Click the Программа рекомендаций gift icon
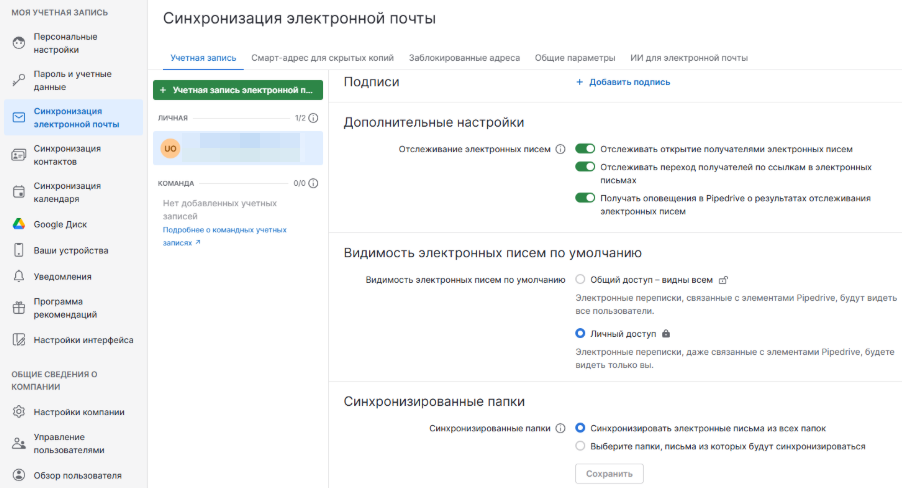 [x=19, y=308]
